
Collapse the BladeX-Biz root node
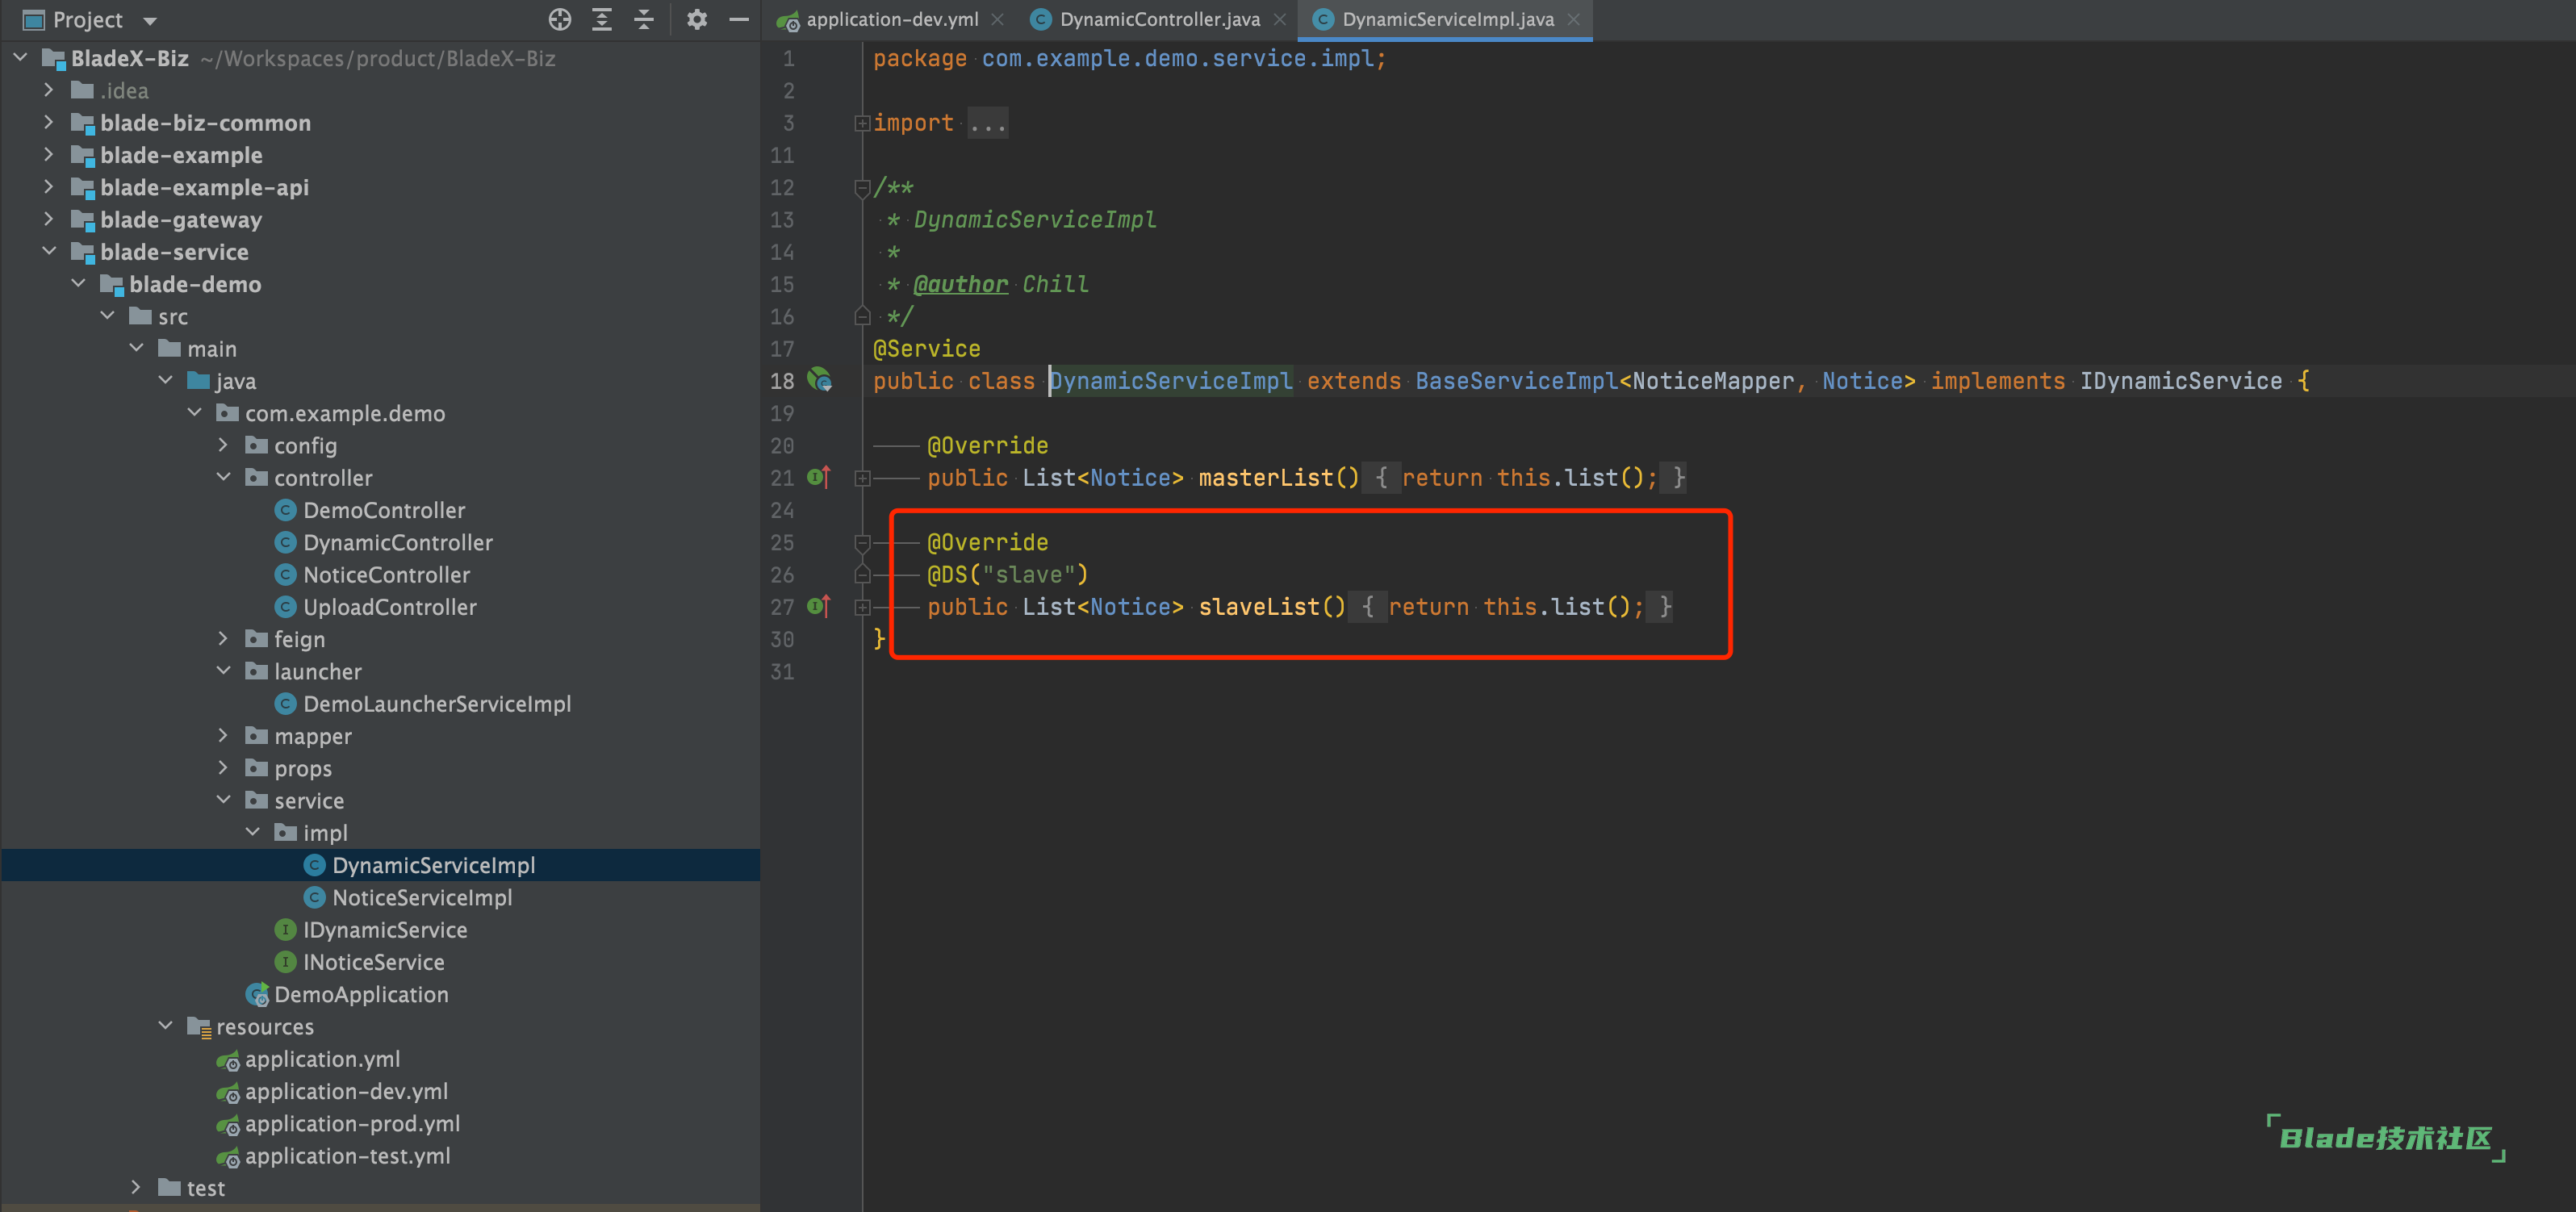[x=20, y=58]
